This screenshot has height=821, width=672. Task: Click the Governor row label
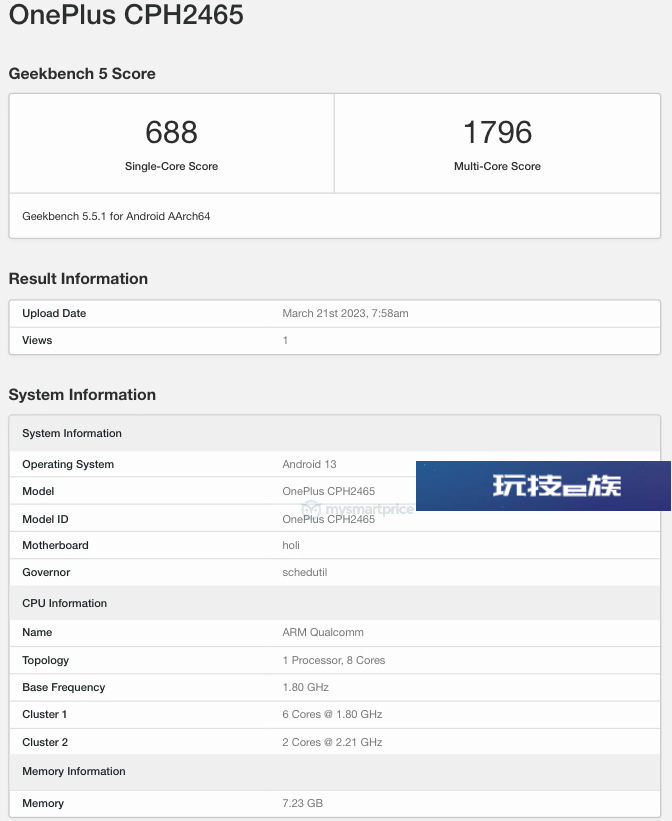coord(46,572)
